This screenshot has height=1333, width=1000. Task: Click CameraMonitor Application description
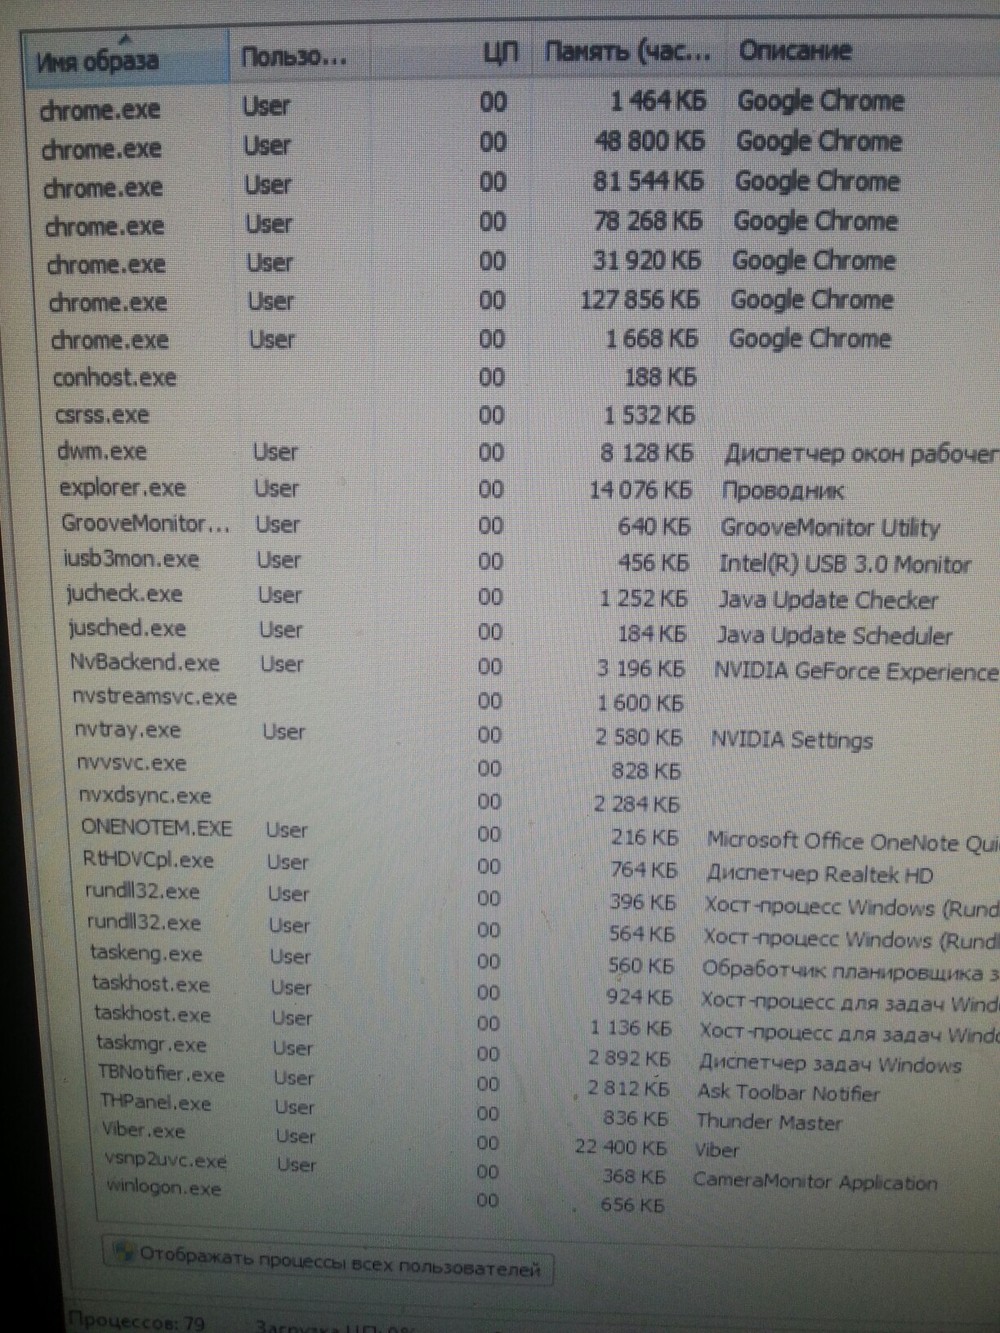815,1181
